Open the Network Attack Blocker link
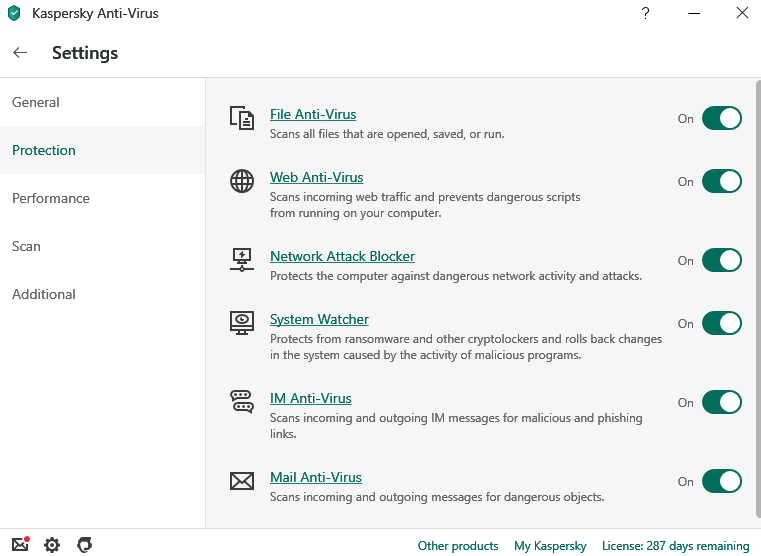Screen dimensions: 761x556 pos(342,257)
